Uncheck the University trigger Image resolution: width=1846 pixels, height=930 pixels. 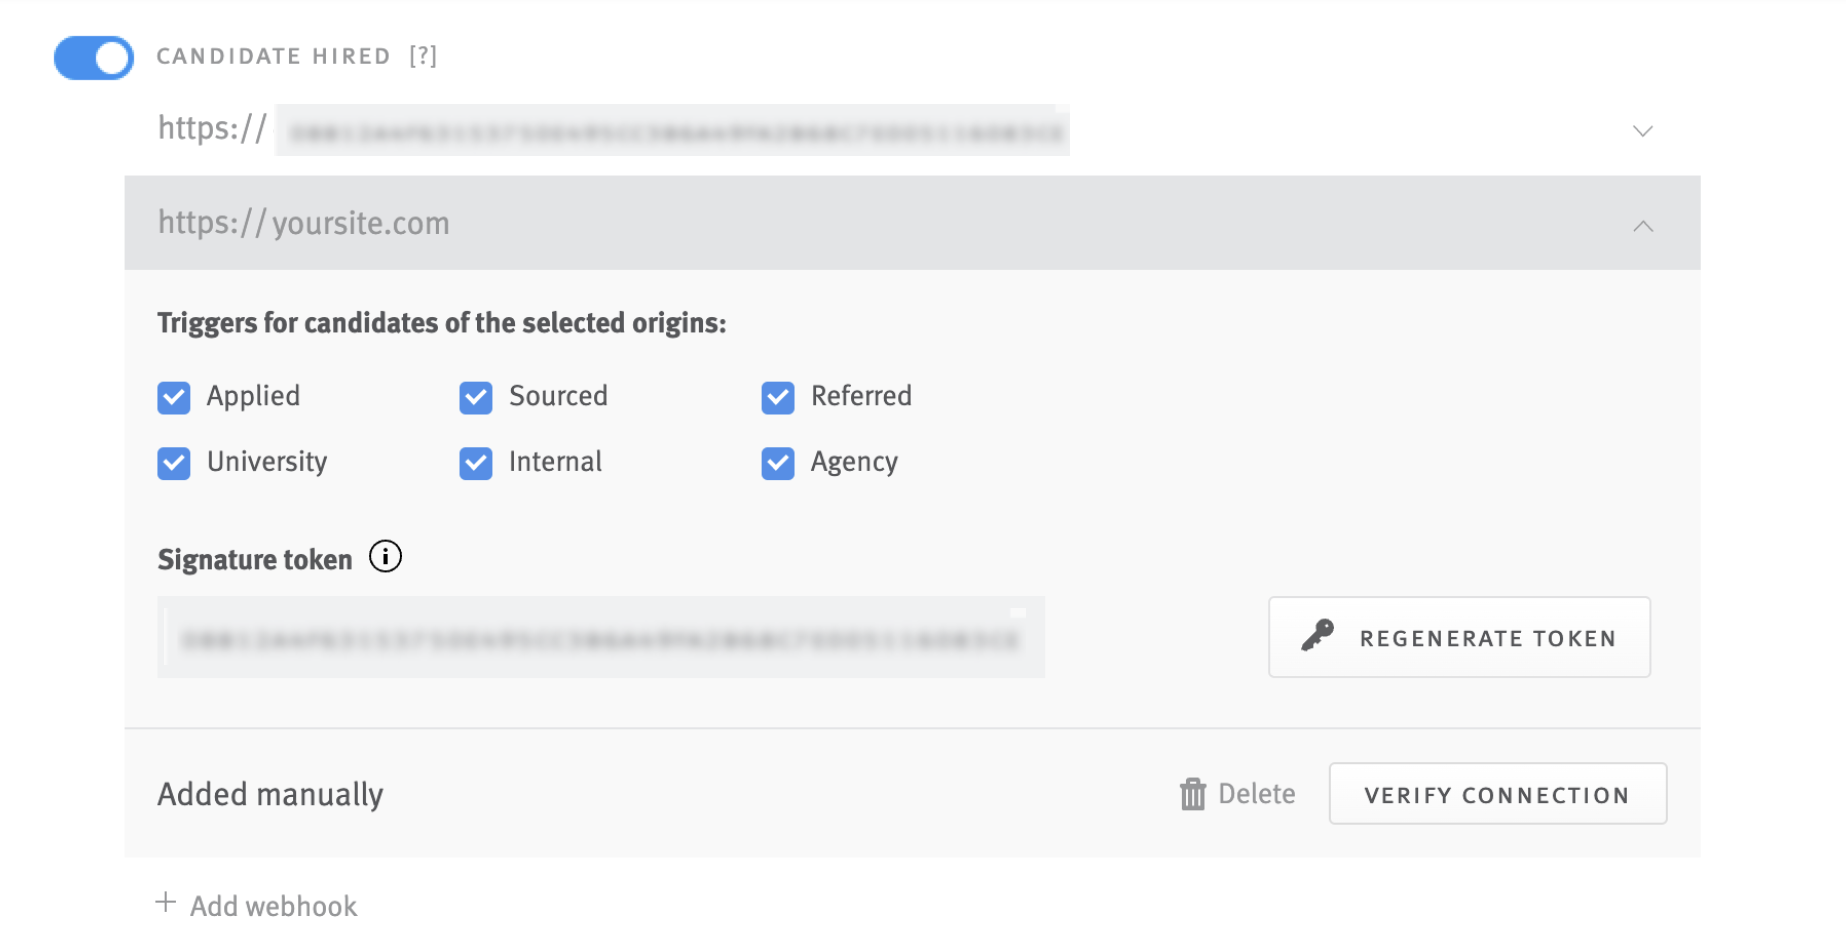174,462
